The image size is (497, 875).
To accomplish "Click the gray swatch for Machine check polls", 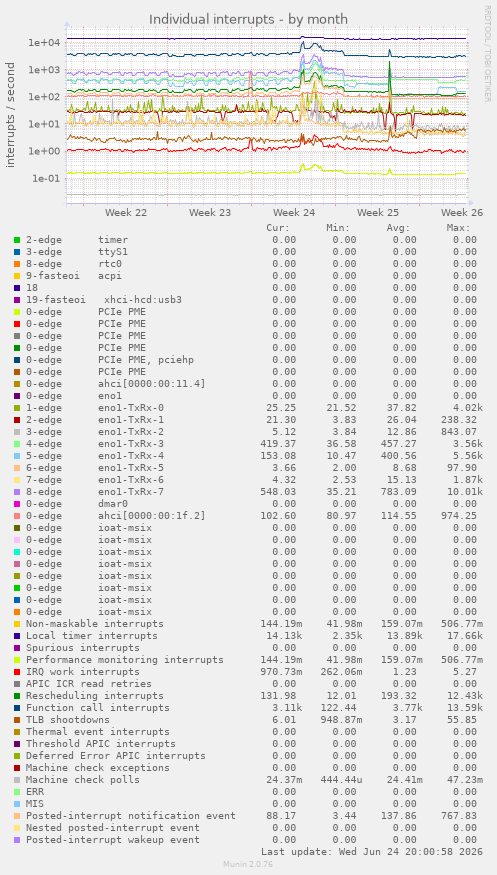I will [x=17, y=780].
